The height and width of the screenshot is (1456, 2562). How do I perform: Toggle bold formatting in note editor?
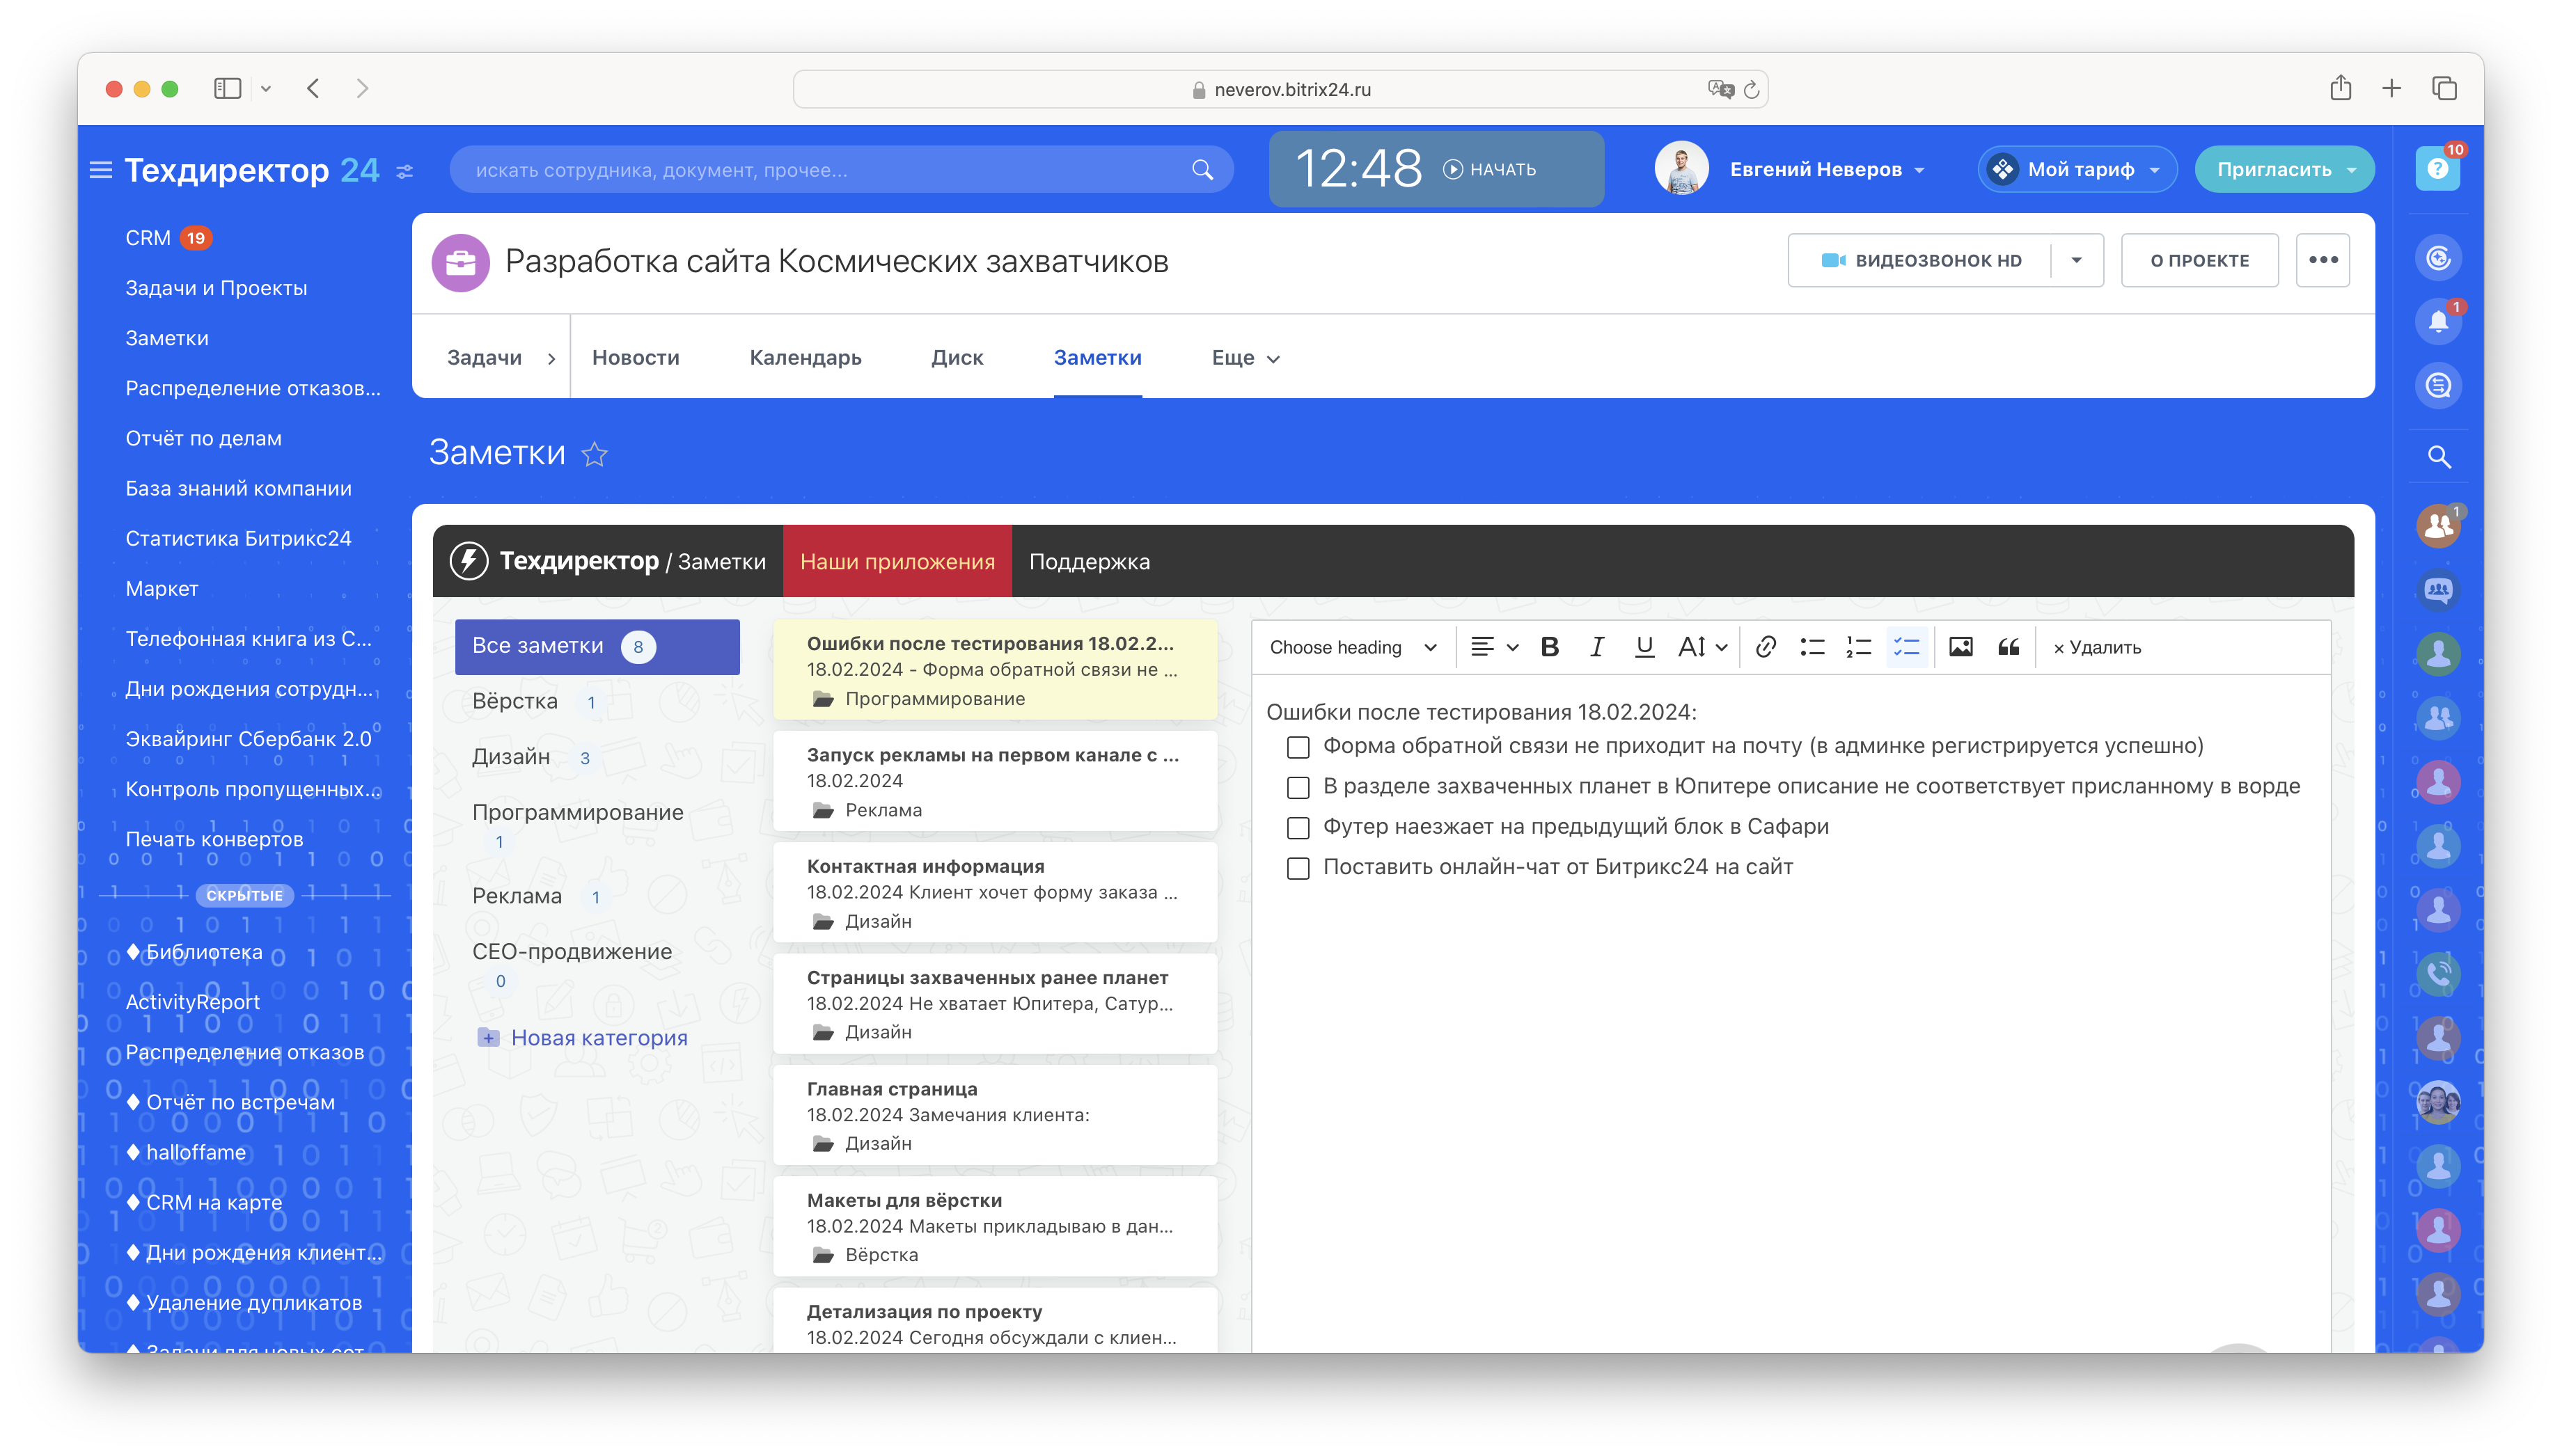[1549, 647]
